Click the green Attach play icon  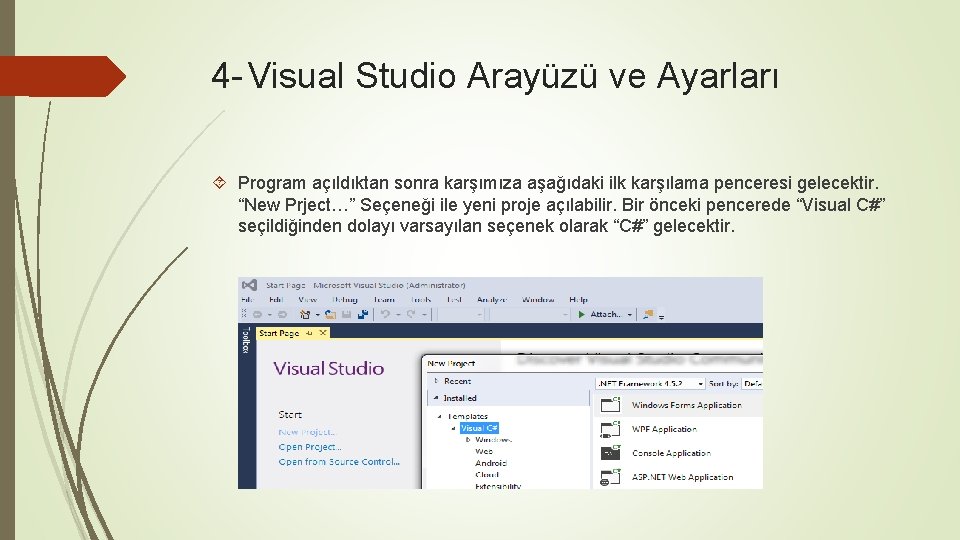pyautogui.click(x=582, y=314)
